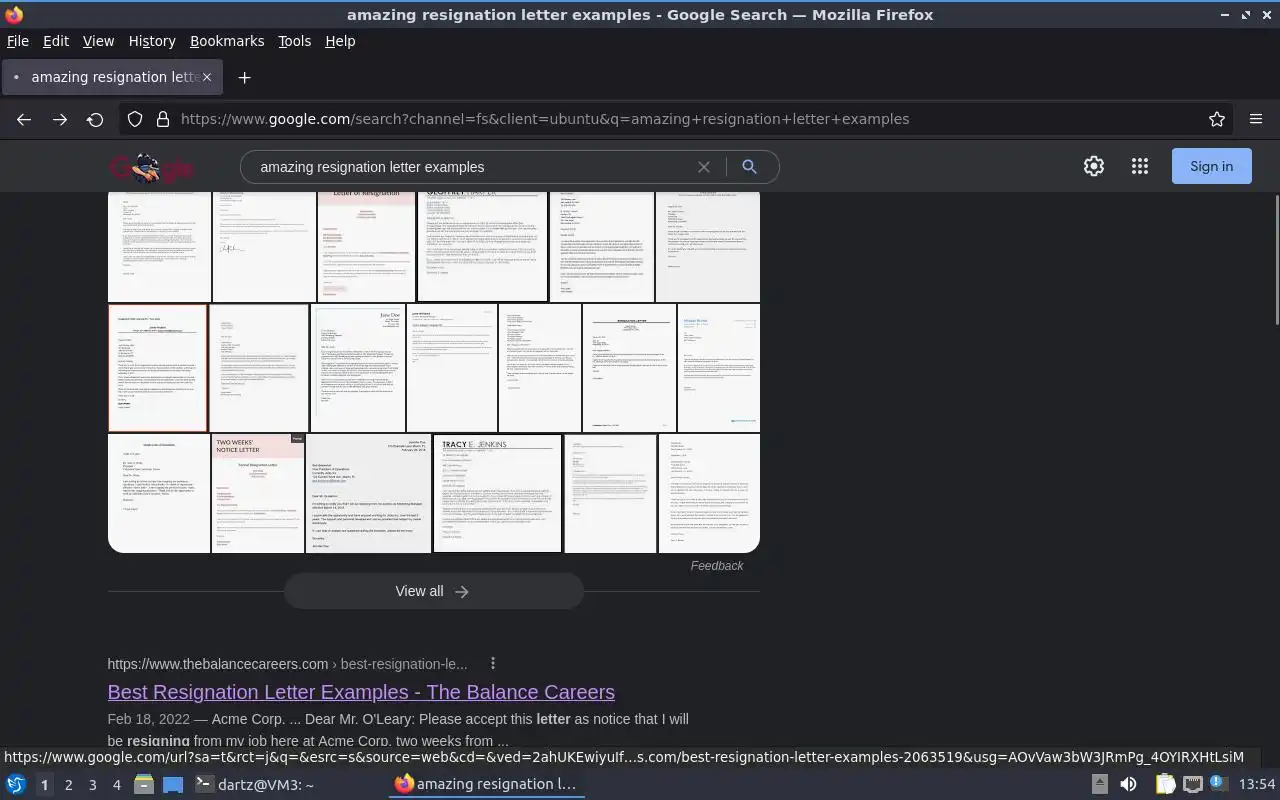Open the file manager icon in the taskbar
Viewport: 1280px width, 800px height.
click(x=143, y=785)
